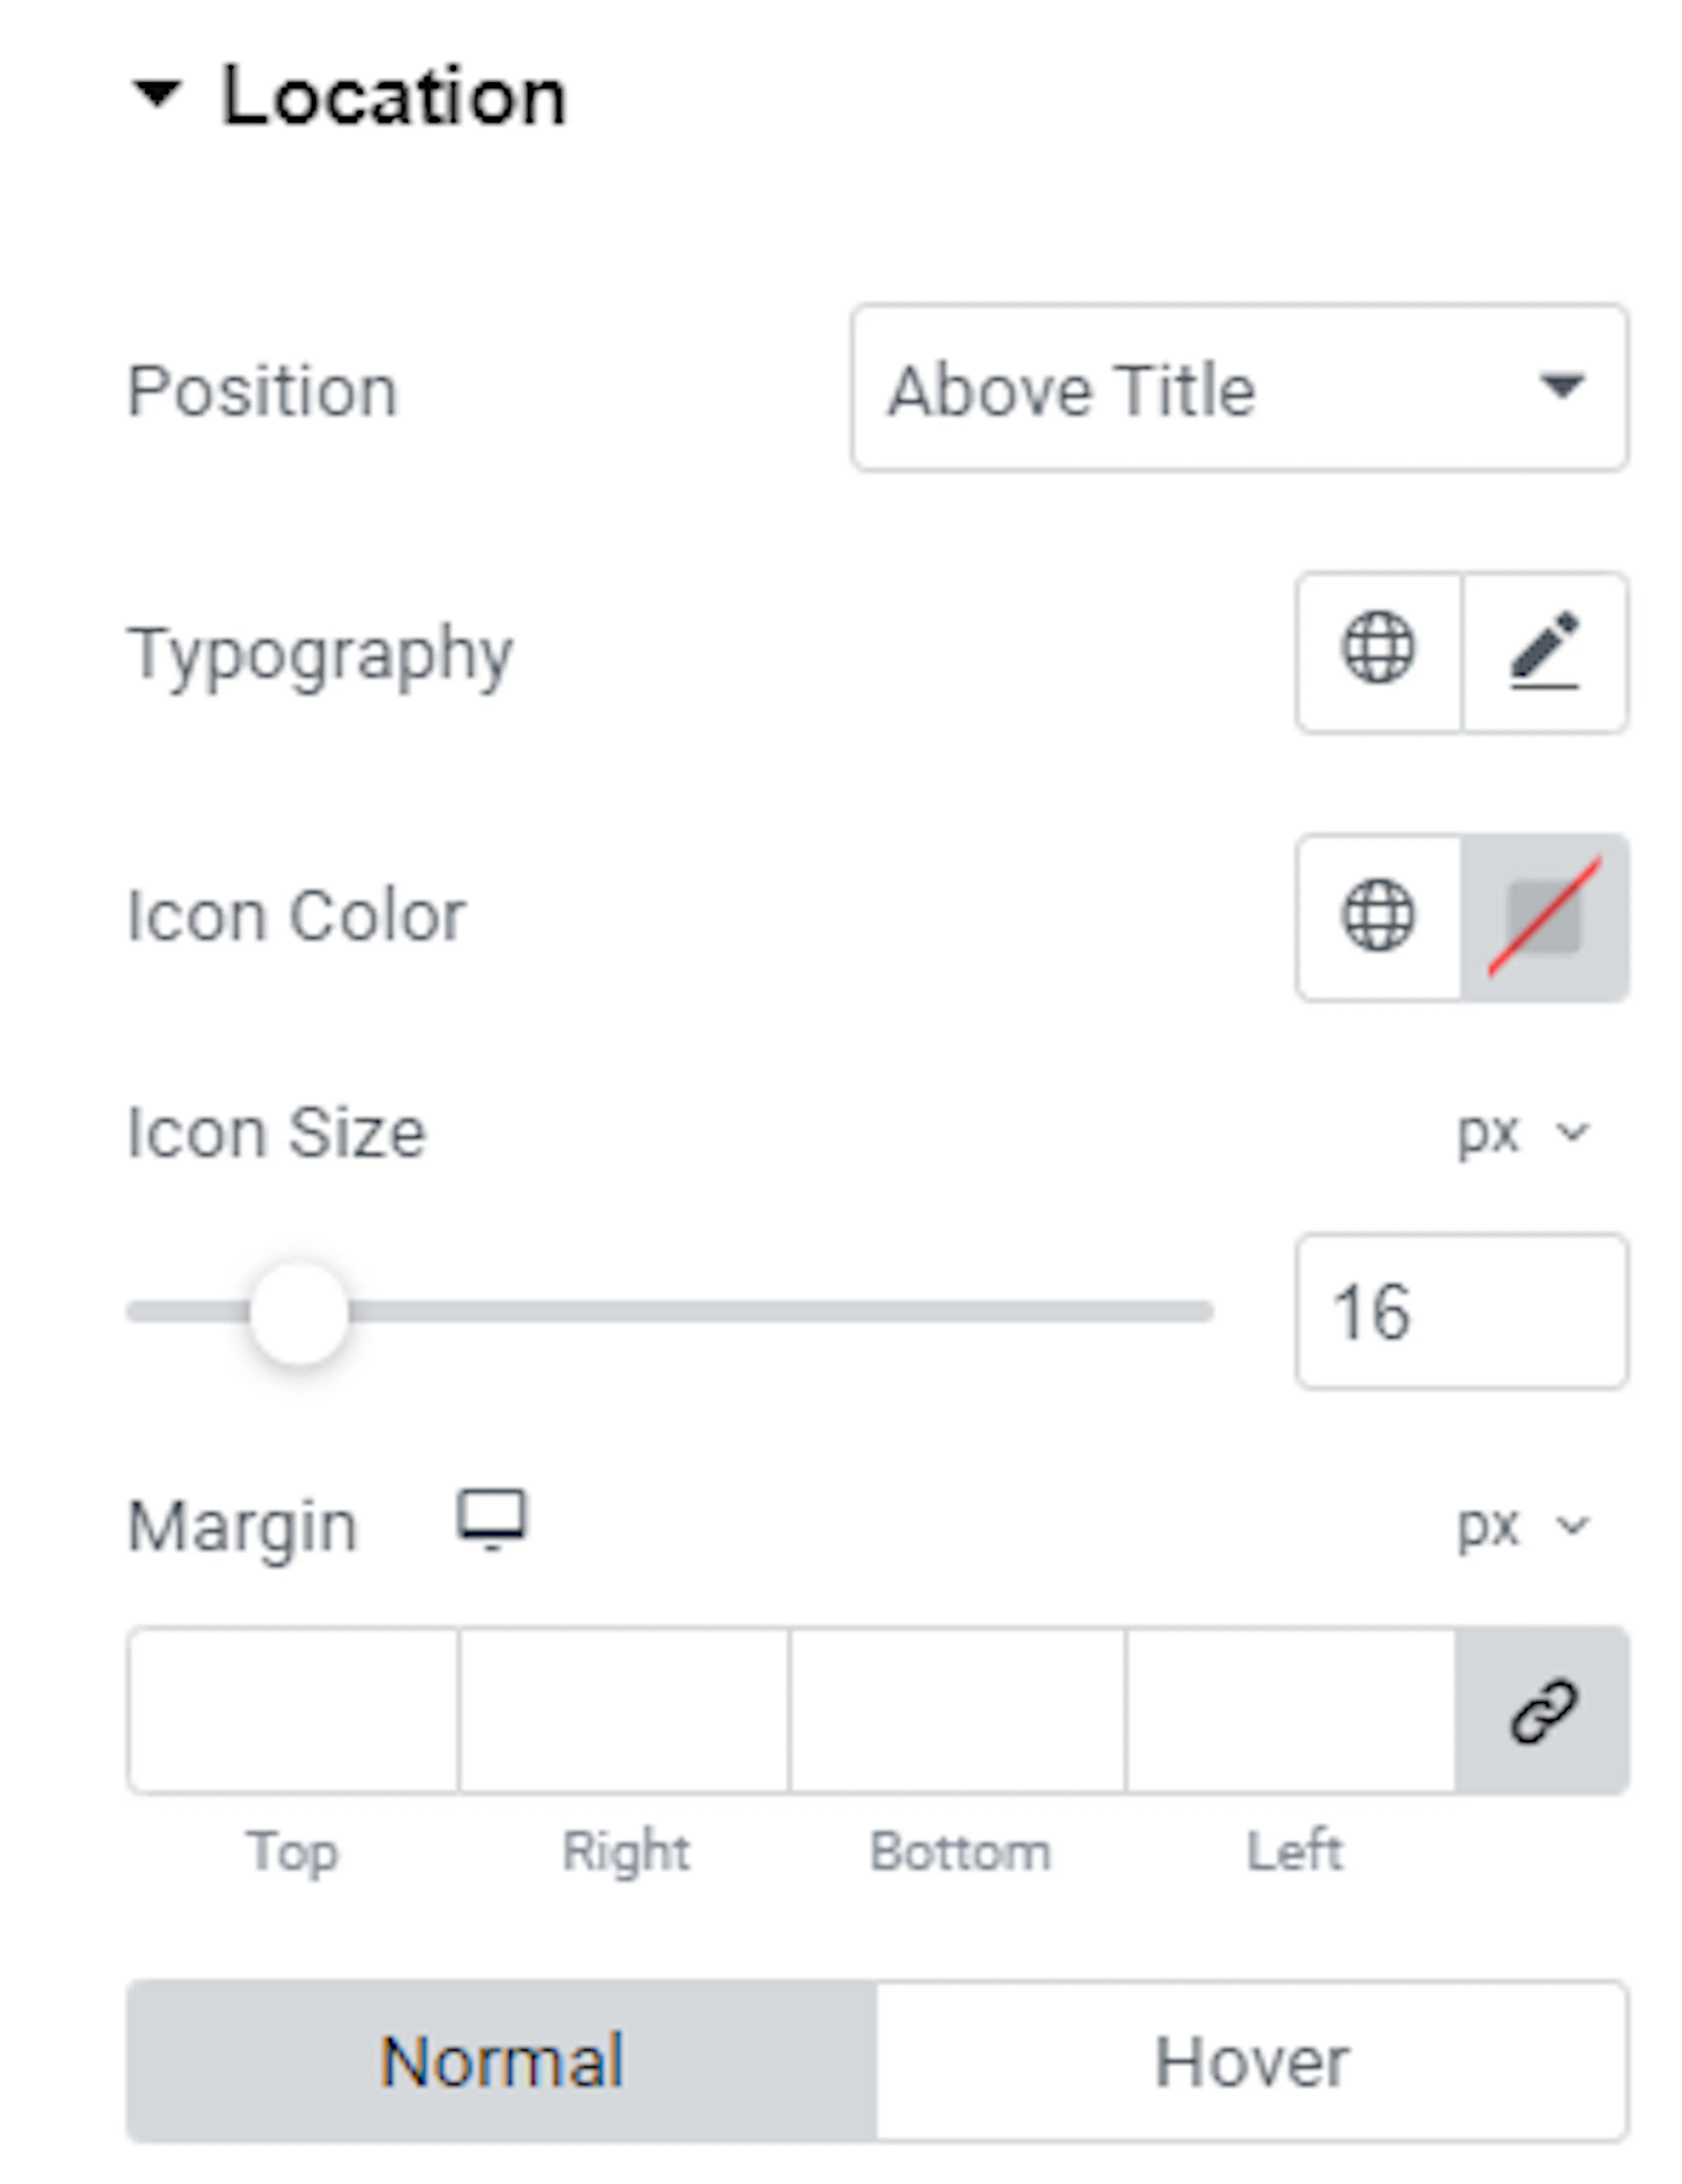Open the Position dropdown showing Above Title

pyautogui.click(x=1239, y=388)
